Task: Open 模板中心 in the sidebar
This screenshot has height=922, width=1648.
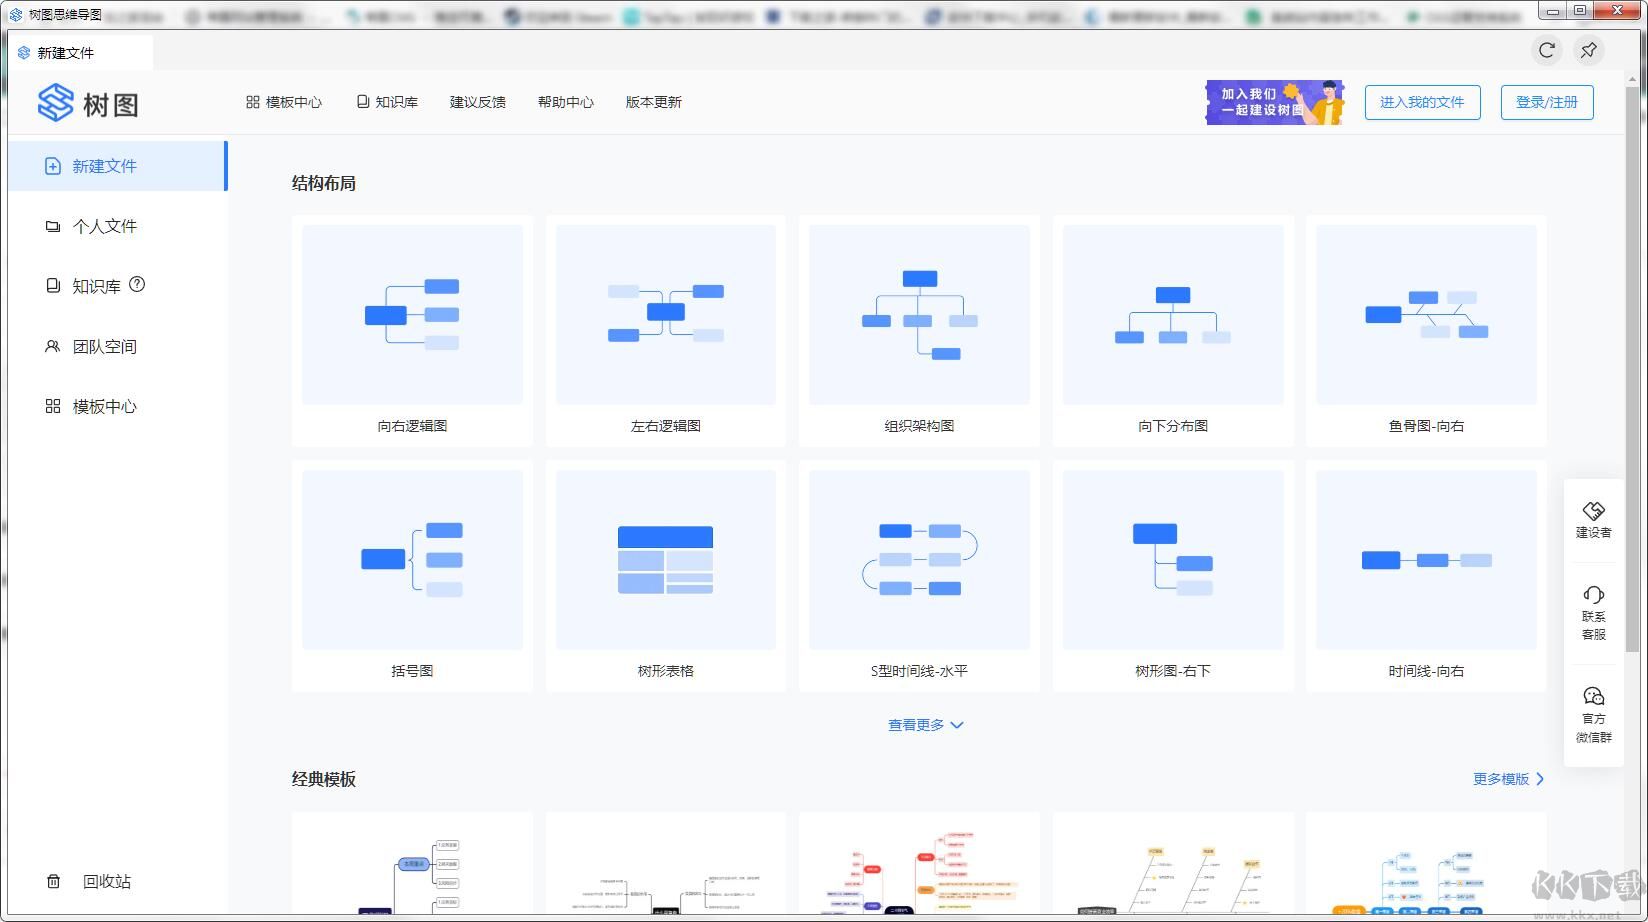Action: 118,406
